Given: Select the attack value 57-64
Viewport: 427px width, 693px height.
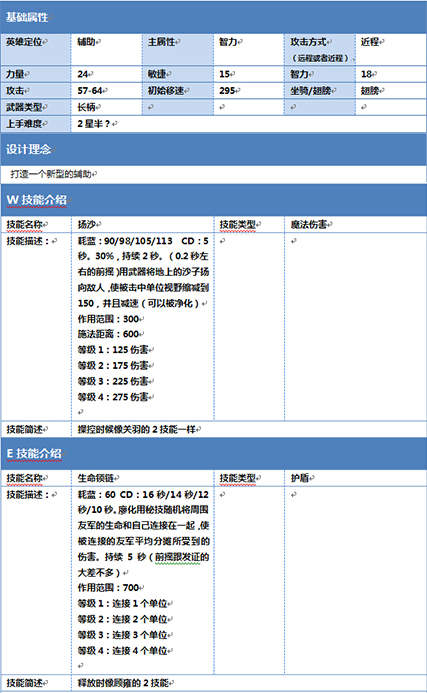Looking at the screenshot, I should [107, 91].
